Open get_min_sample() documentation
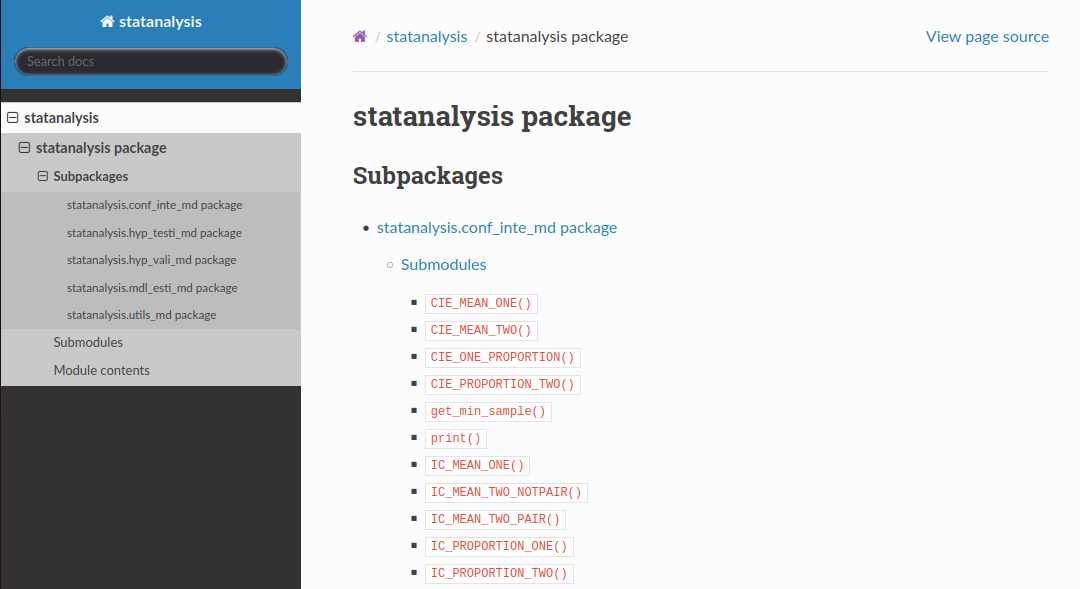The height and width of the screenshot is (589, 1080). (488, 411)
